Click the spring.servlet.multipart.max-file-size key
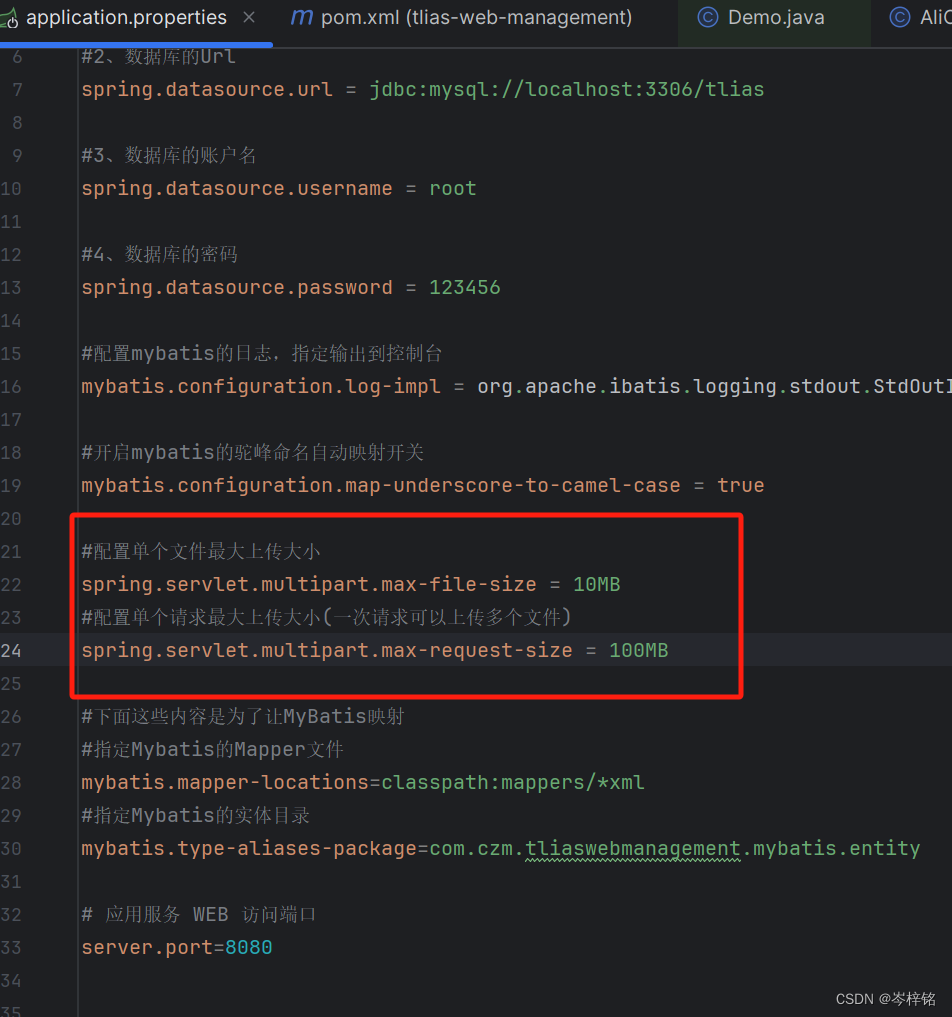952x1017 pixels. coord(309,585)
